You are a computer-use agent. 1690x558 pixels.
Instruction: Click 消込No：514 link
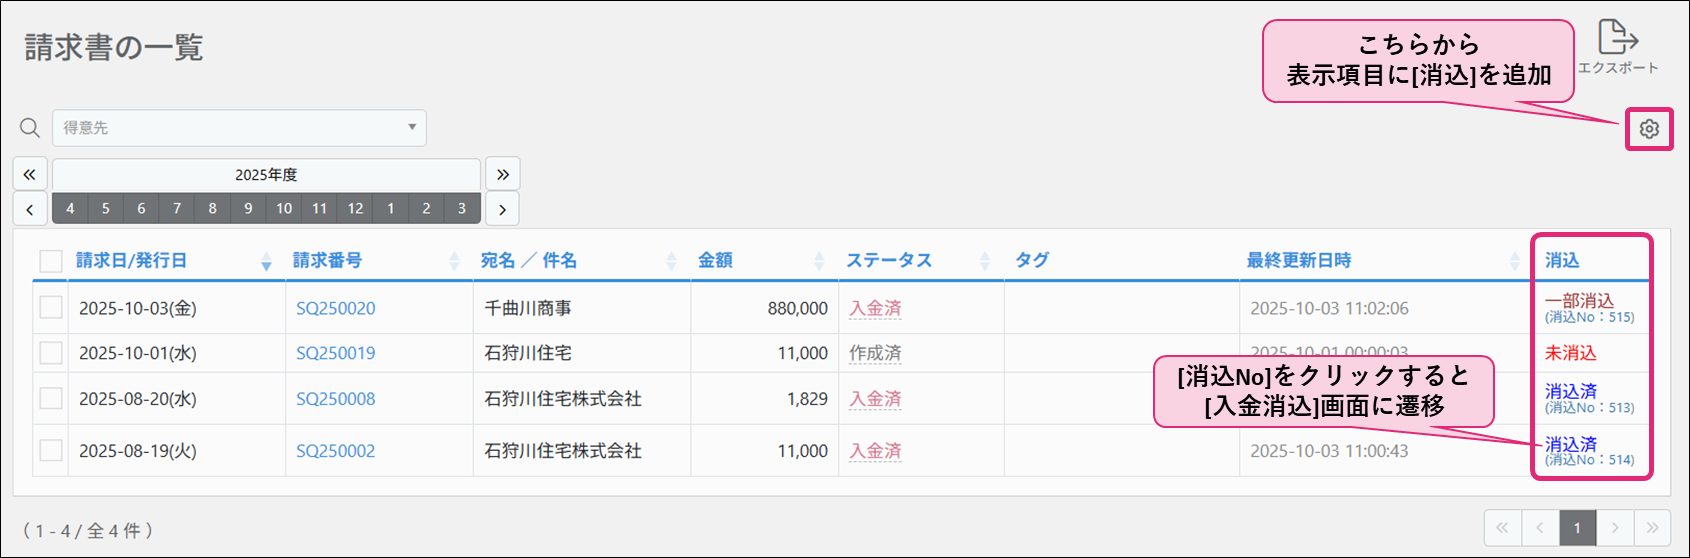[x=1590, y=460]
